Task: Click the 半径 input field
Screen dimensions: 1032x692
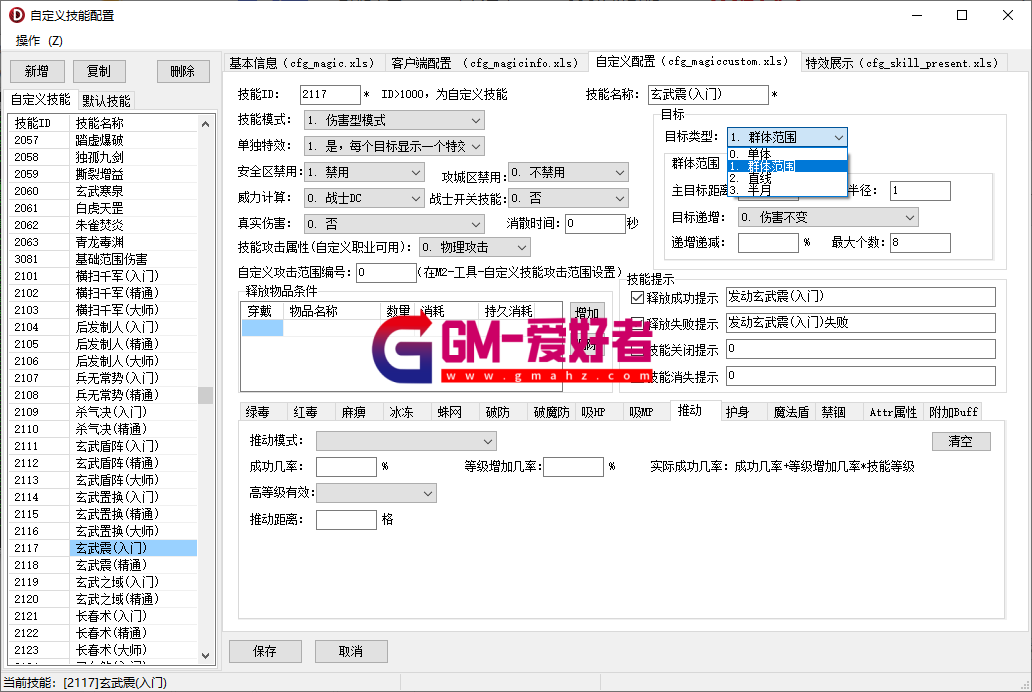Action: (919, 191)
